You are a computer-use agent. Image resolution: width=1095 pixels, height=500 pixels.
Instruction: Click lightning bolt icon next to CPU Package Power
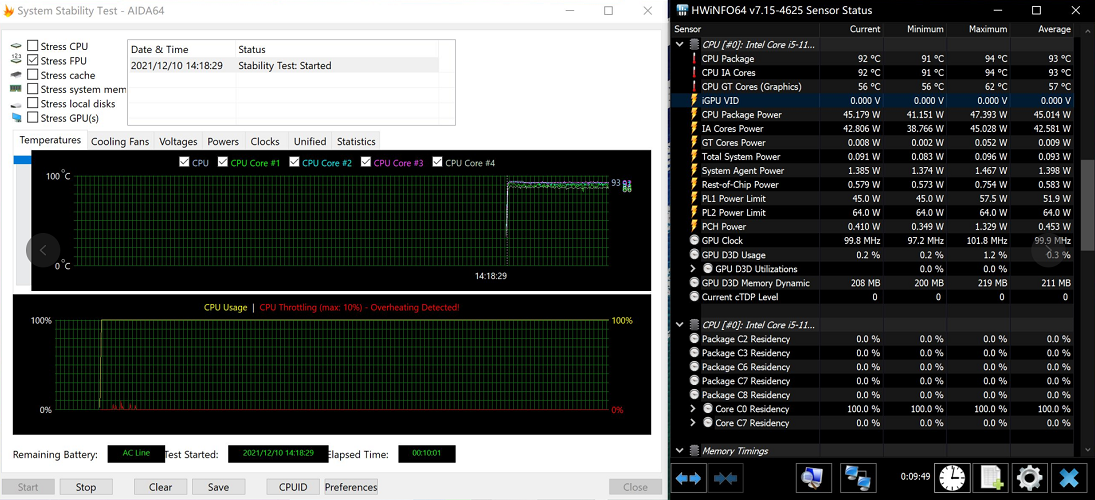click(694, 115)
